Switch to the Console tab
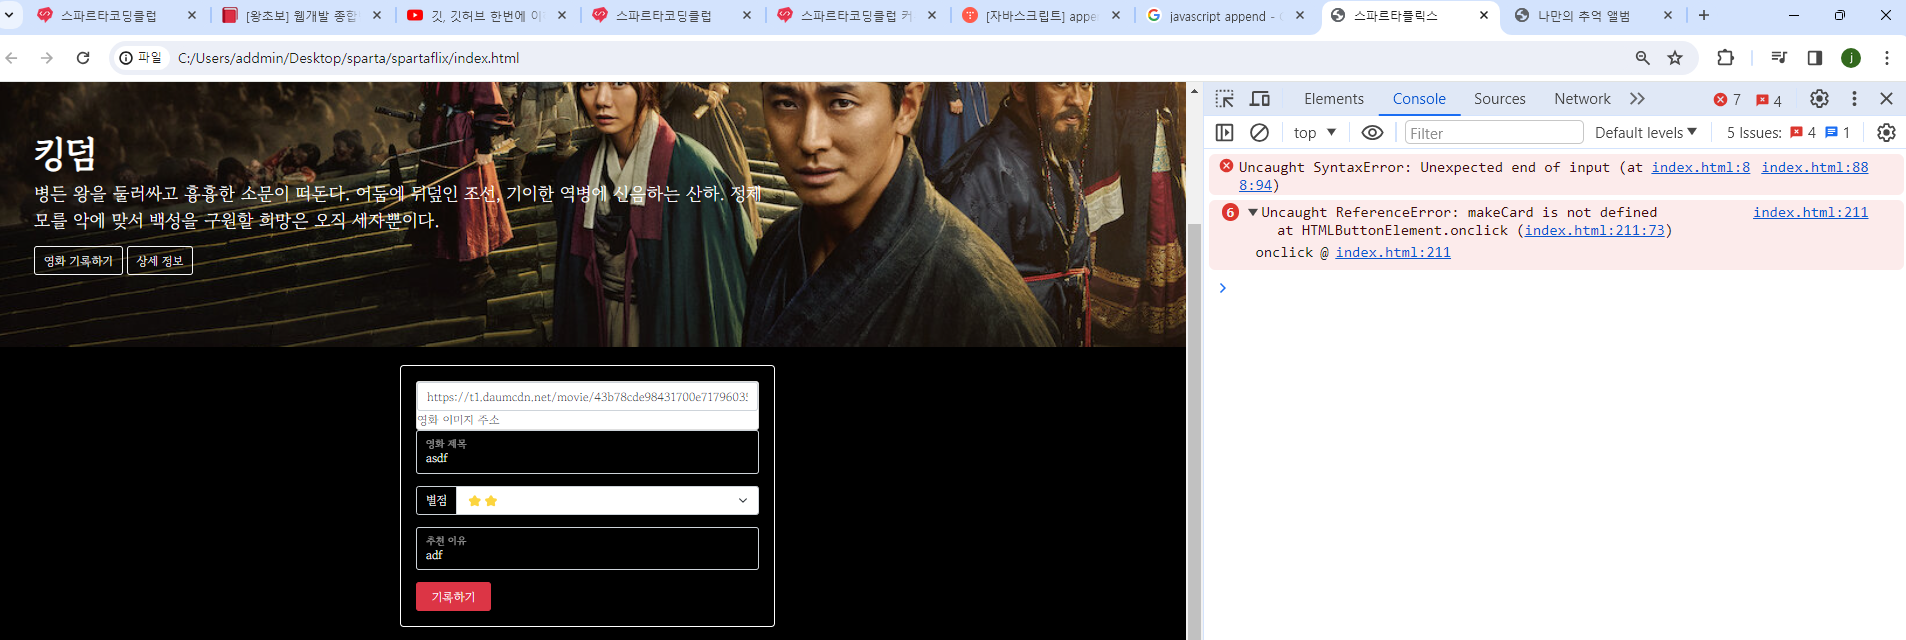The width and height of the screenshot is (1906, 640). [1419, 99]
